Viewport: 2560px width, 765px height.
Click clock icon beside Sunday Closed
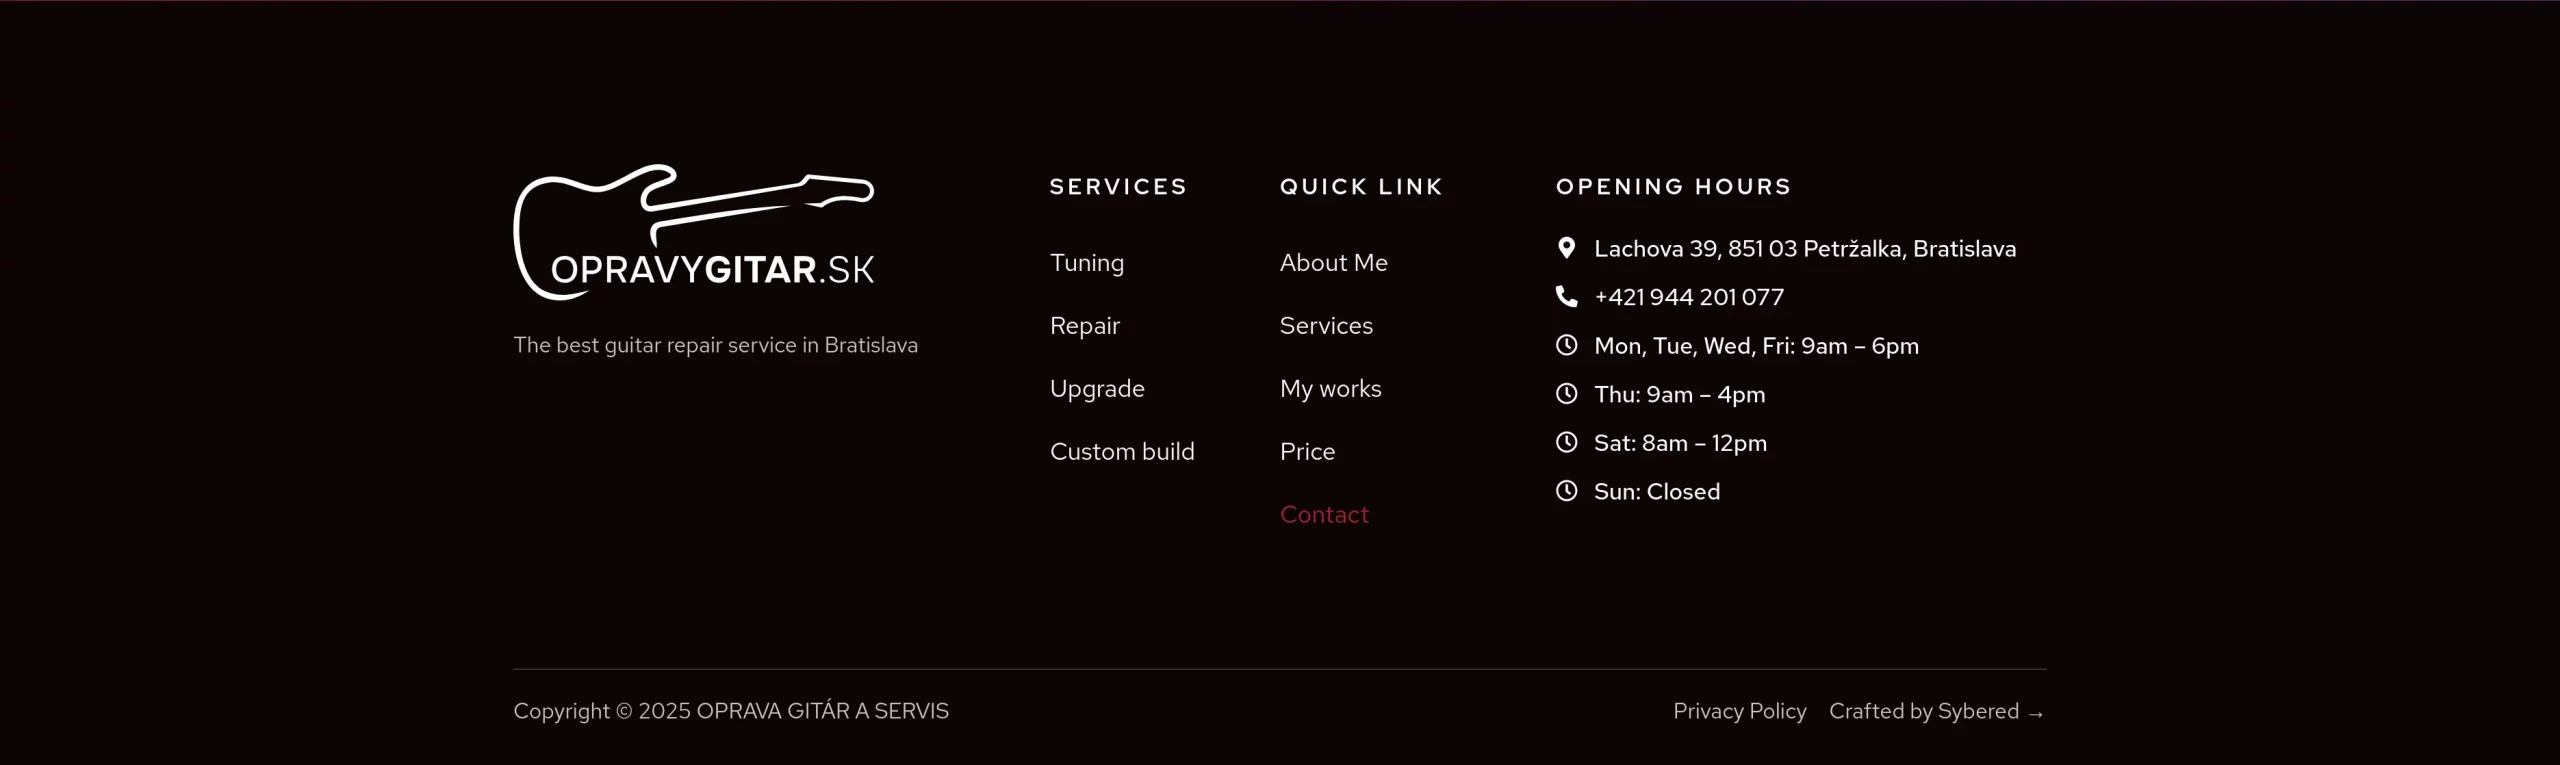point(1566,491)
